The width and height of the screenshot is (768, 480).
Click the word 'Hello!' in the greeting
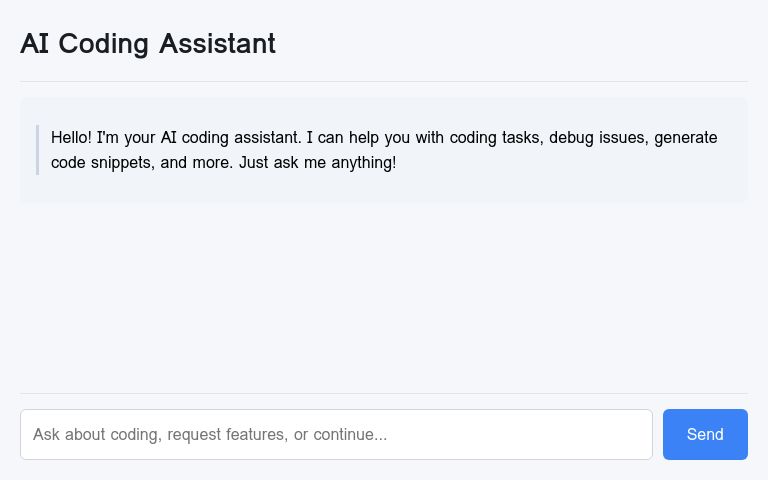tap(71, 138)
